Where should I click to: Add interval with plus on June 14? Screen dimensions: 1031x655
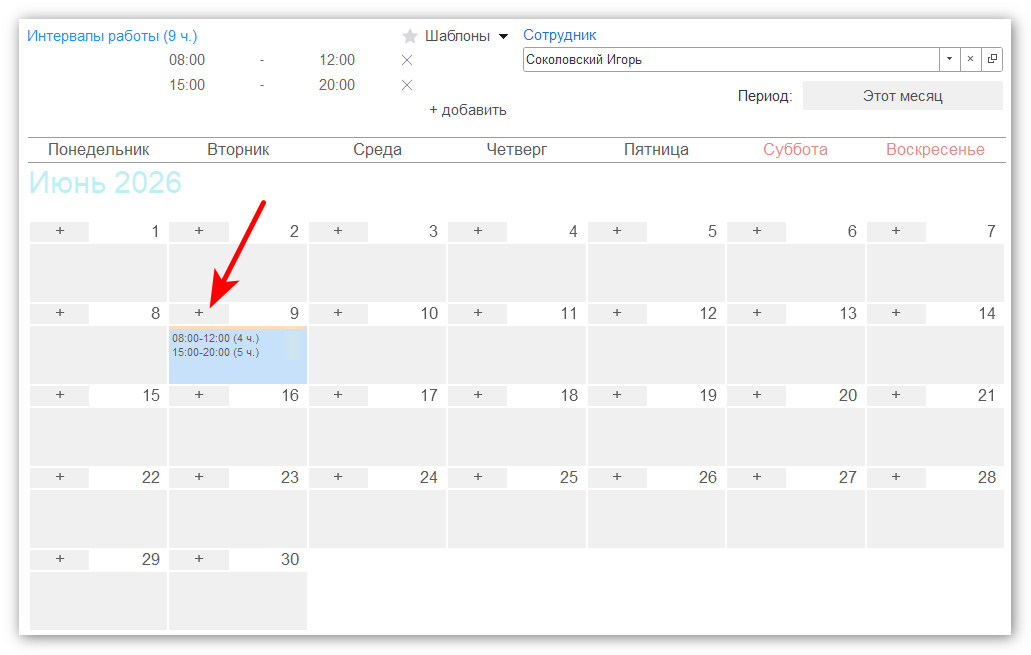[x=896, y=313]
